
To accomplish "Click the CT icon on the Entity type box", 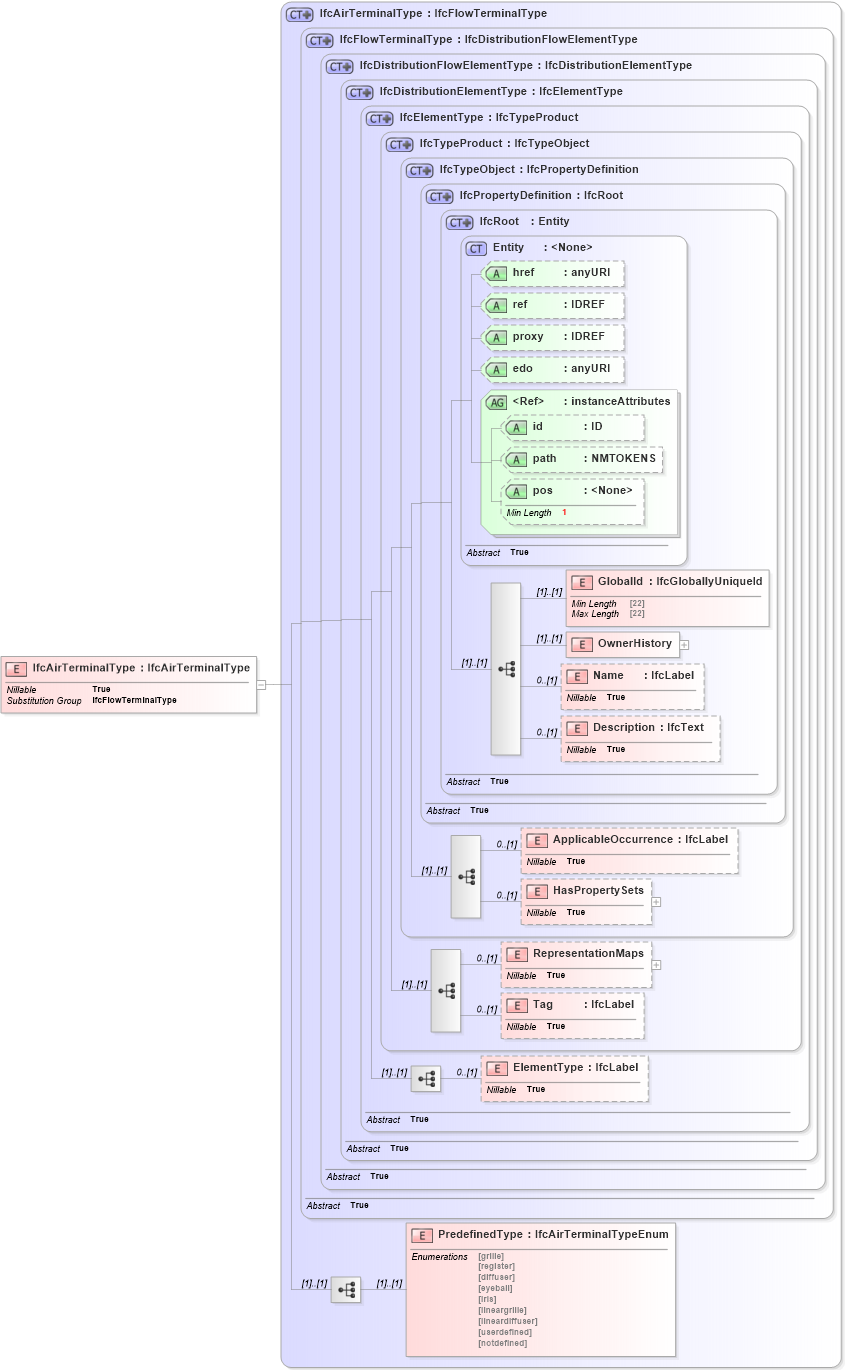I will [x=474, y=247].
